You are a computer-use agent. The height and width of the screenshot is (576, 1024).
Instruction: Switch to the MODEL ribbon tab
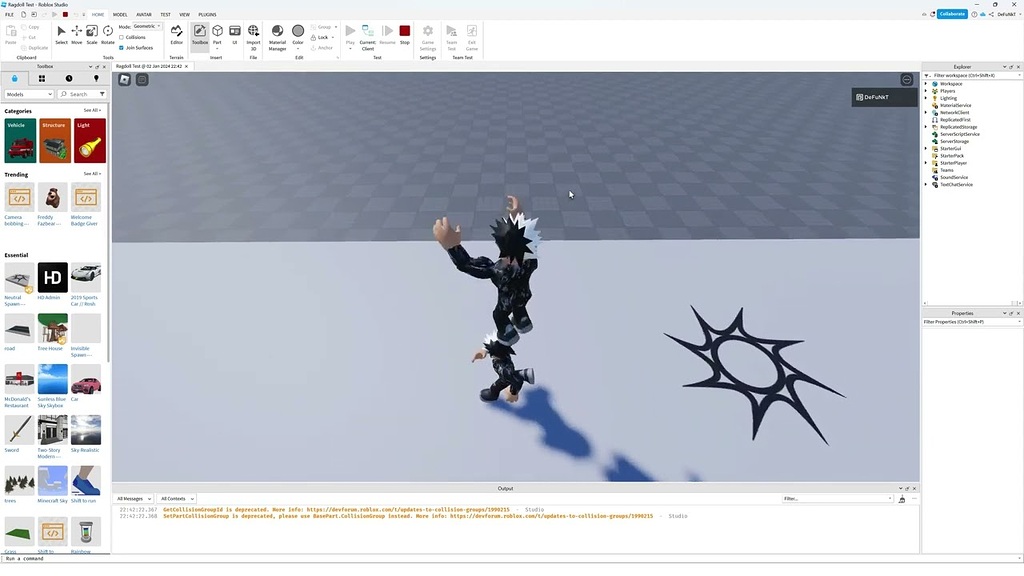119,14
